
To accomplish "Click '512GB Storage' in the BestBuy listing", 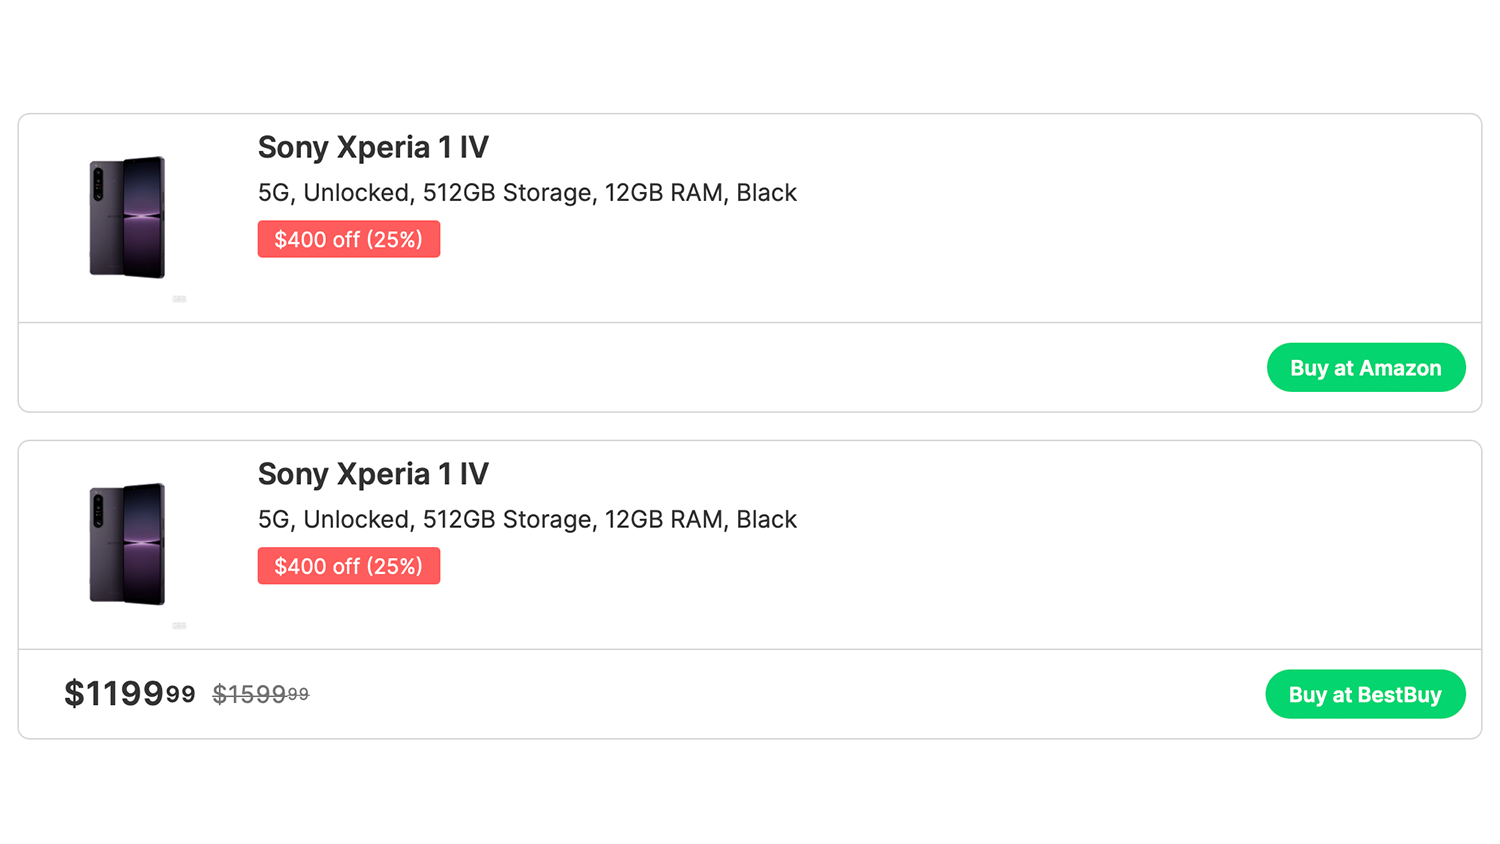I will point(507,520).
